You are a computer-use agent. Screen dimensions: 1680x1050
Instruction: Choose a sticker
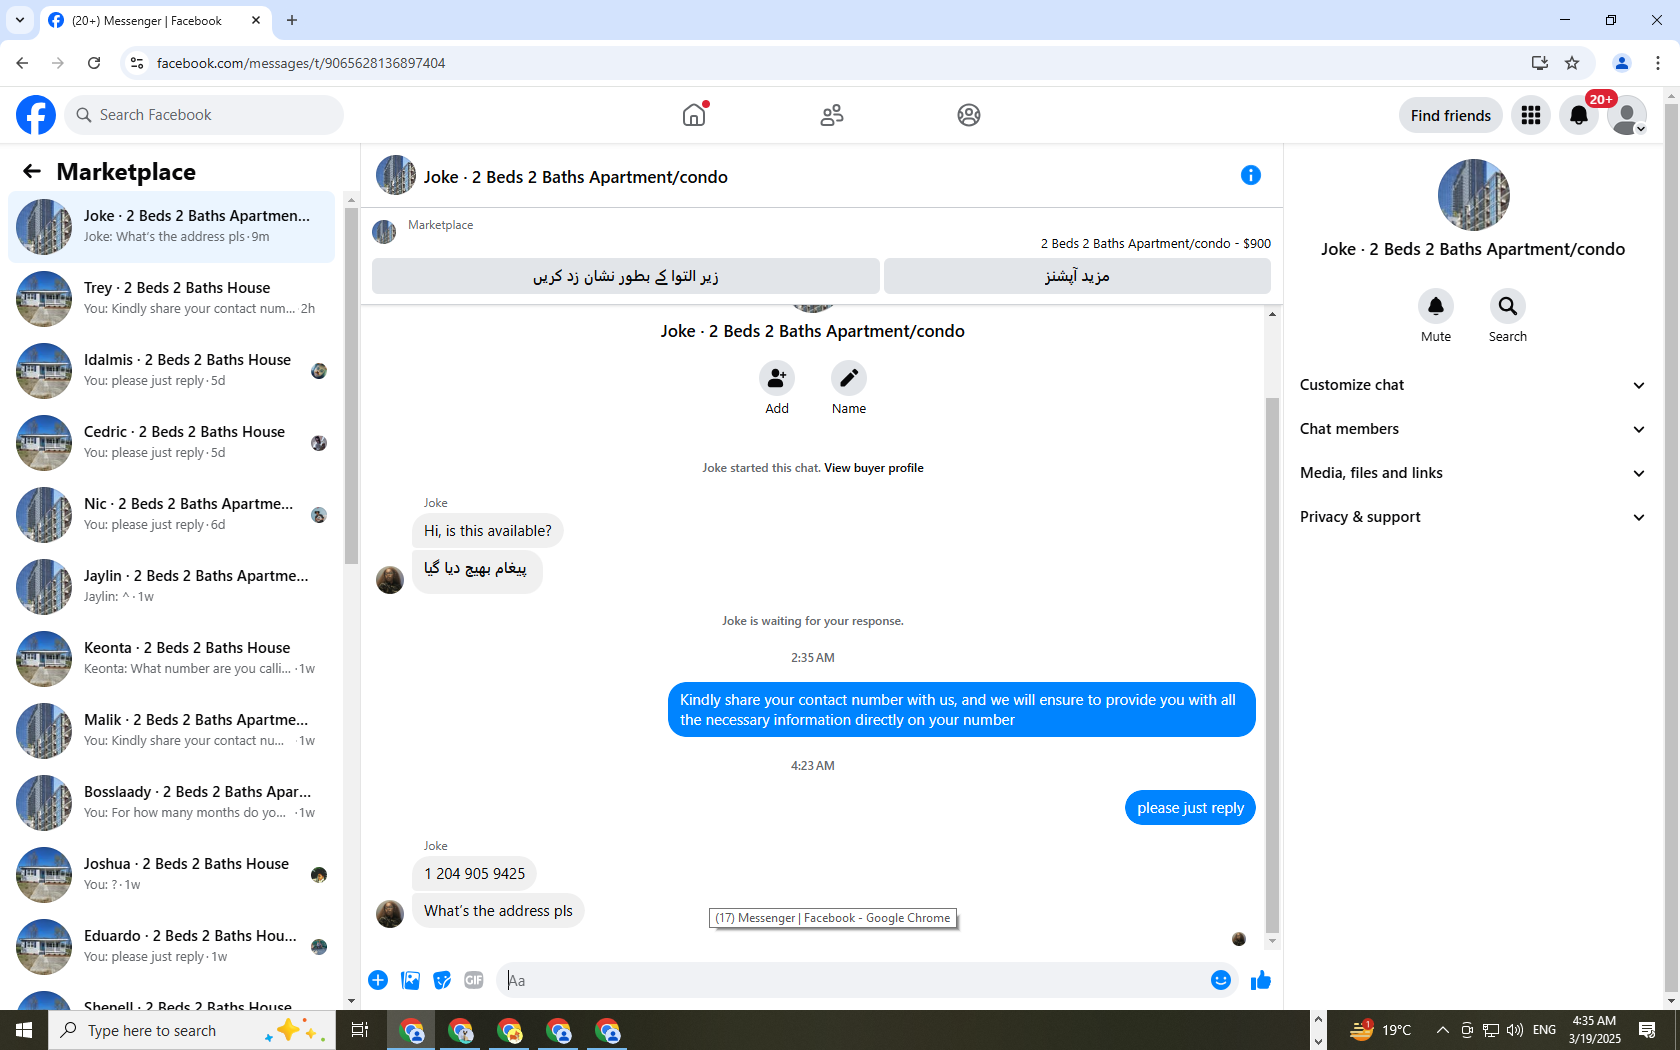point(442,980)
